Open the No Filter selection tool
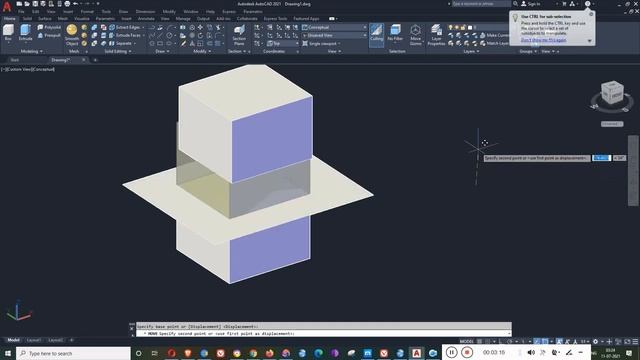The width and height of the screenshot is (640, 360). 395,33
